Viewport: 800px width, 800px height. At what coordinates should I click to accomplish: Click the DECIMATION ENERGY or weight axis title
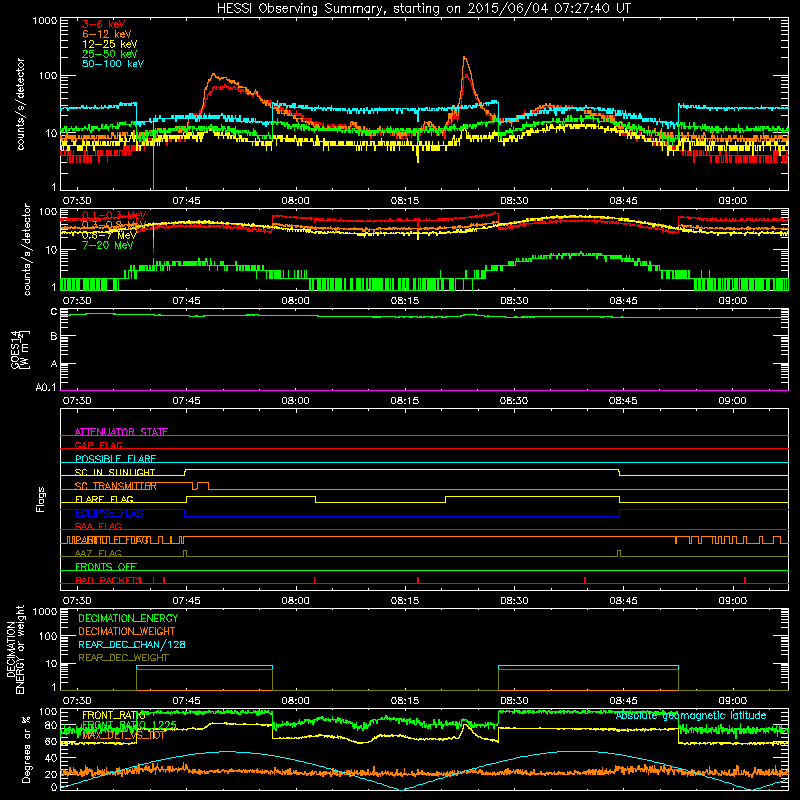(15, 649)
